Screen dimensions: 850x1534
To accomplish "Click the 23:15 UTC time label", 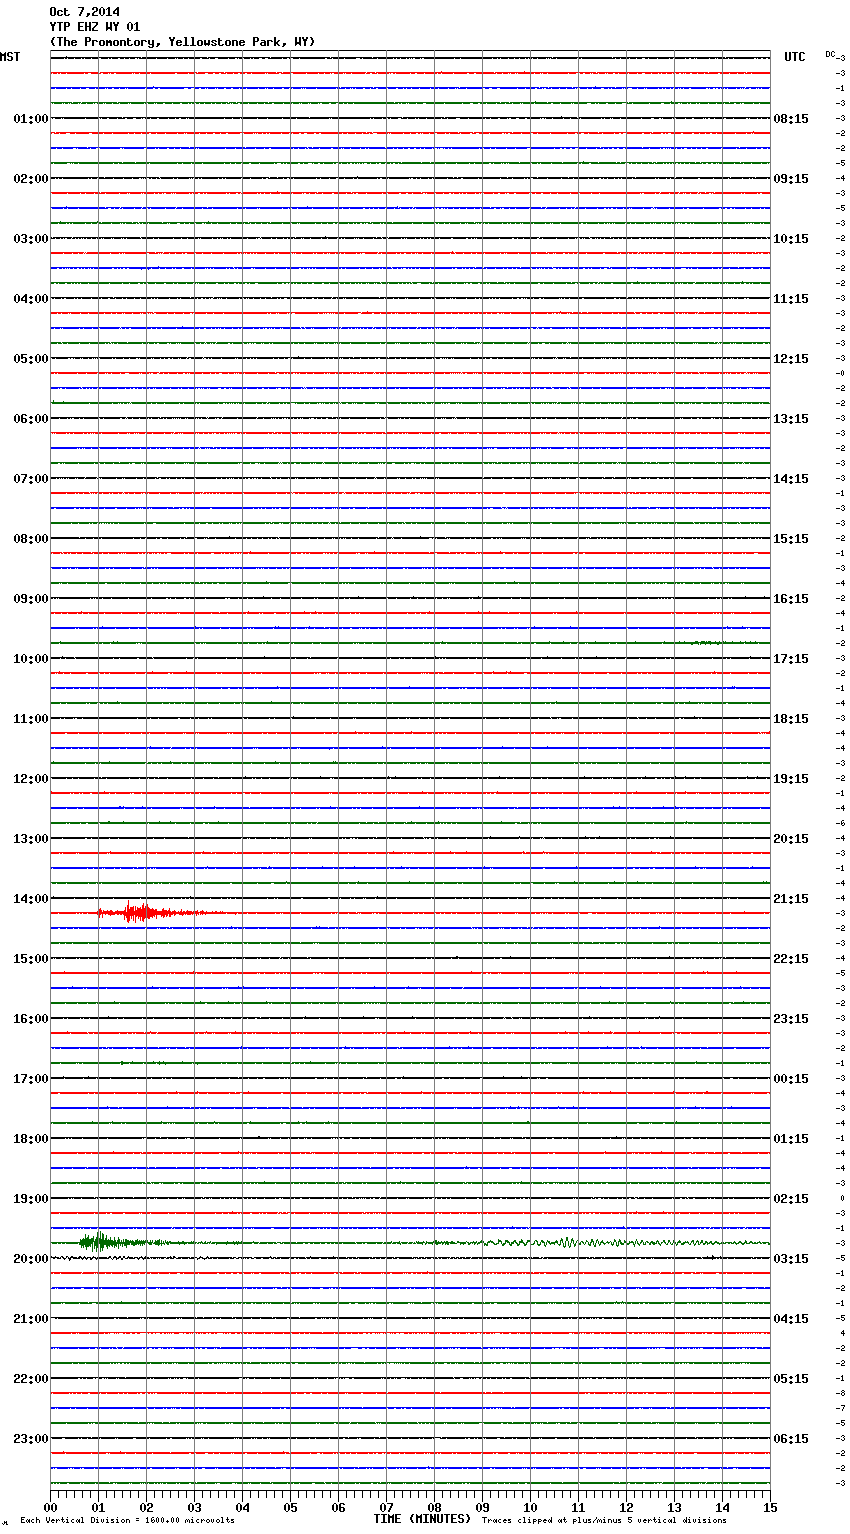I will [791, 1019].
